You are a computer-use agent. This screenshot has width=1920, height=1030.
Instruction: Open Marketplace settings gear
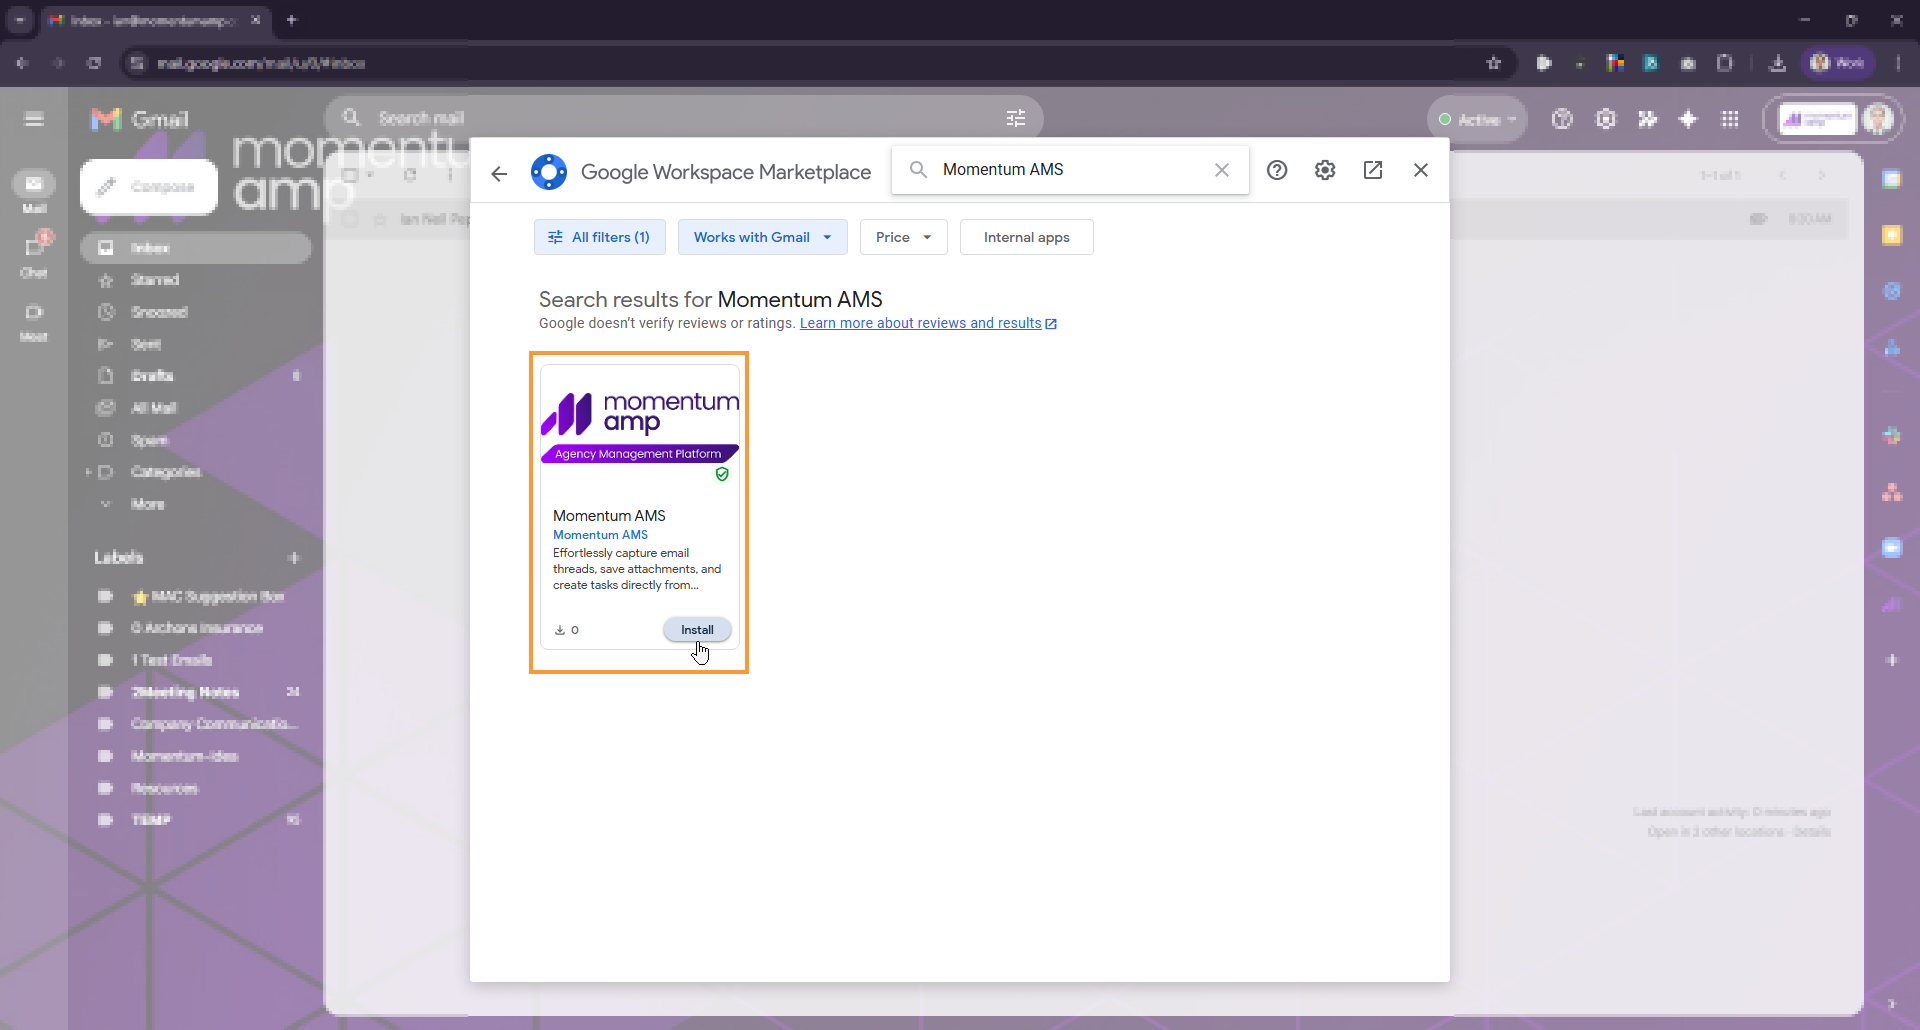(1325, 170)
